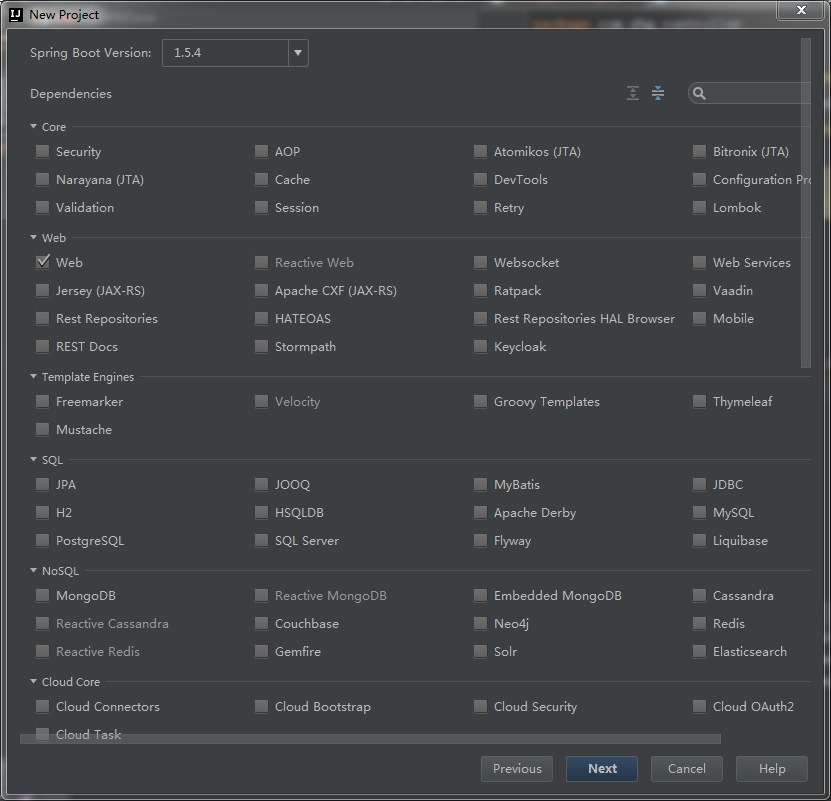Click the Dependencies heading label
This screenshot has width=831, height=801.
[x=71, y=94]
